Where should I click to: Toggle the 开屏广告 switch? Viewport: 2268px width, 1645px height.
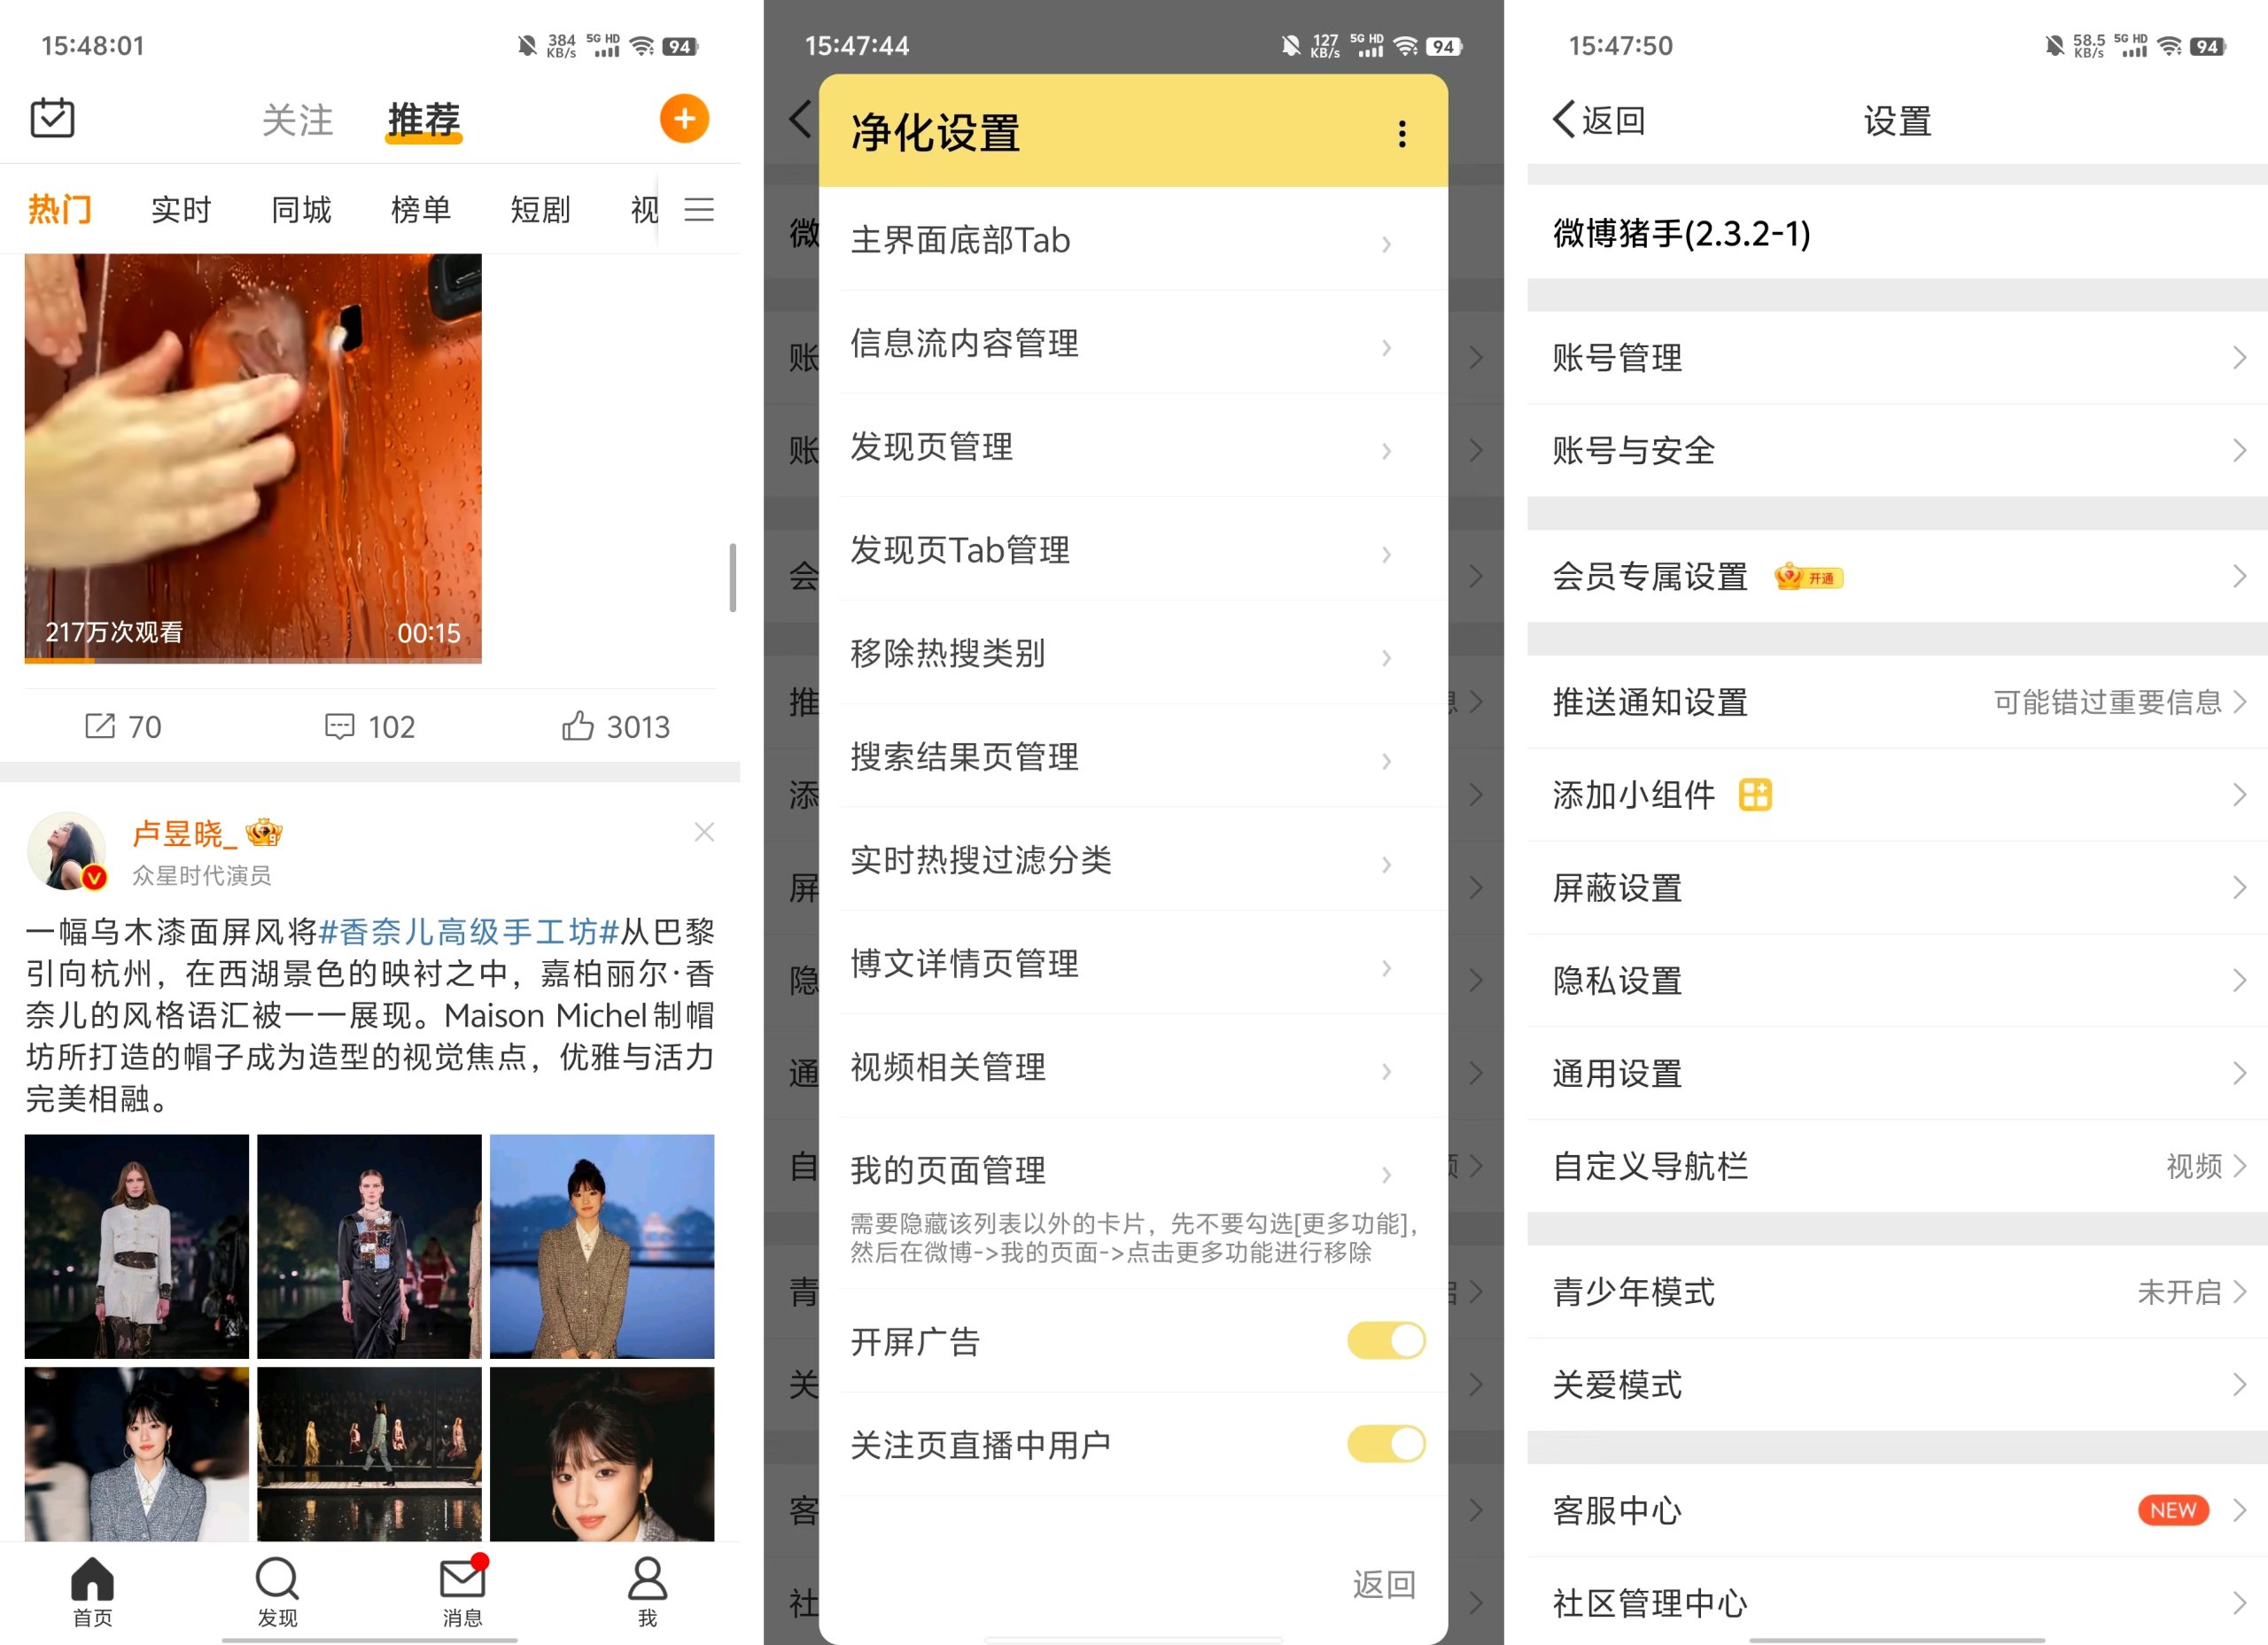(x=1386, y=1341)
